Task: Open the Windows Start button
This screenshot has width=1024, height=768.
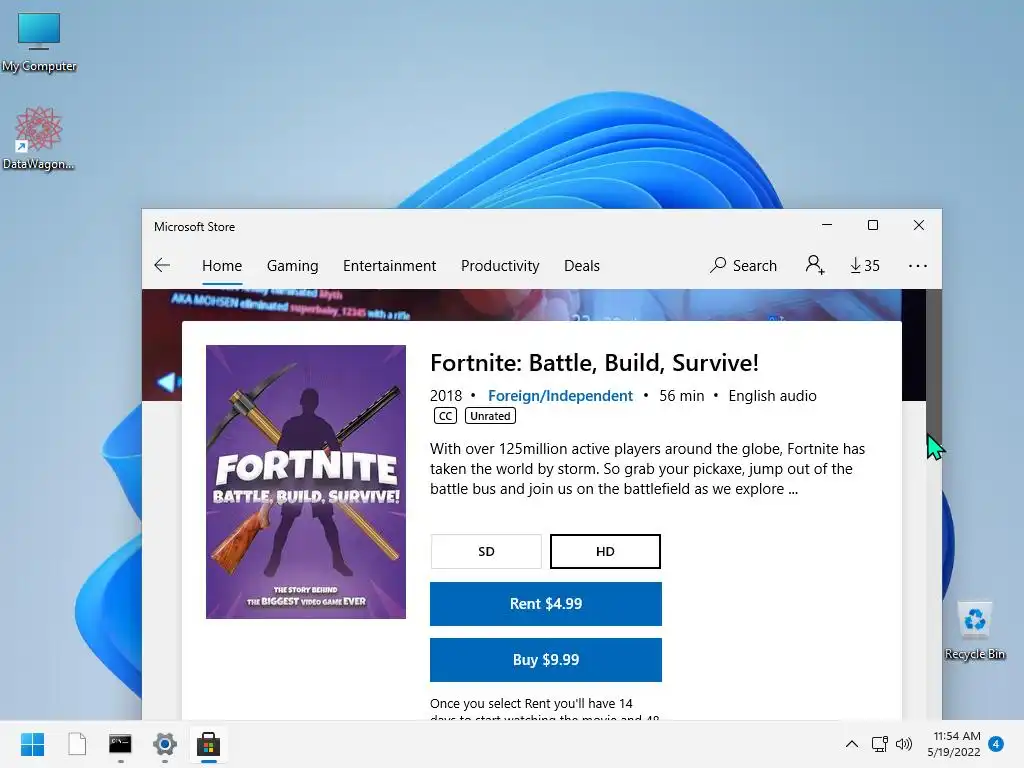Action: (32, 744)
